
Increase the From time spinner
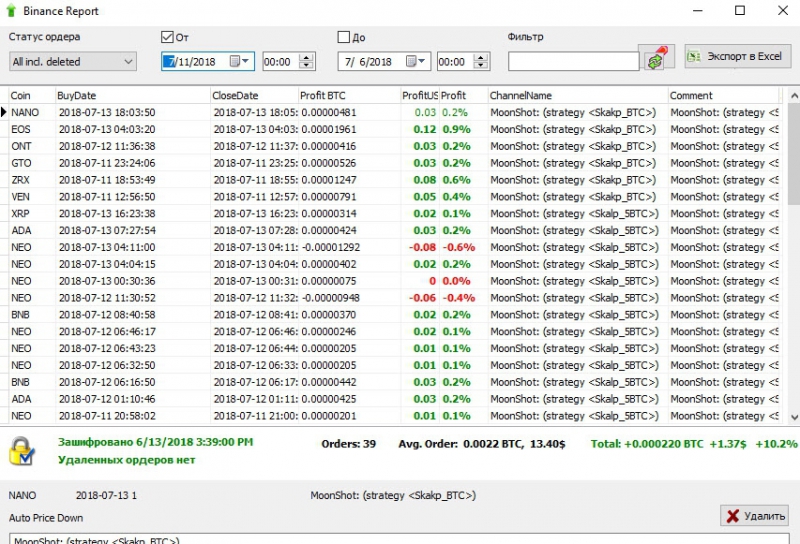pos(306,57)
